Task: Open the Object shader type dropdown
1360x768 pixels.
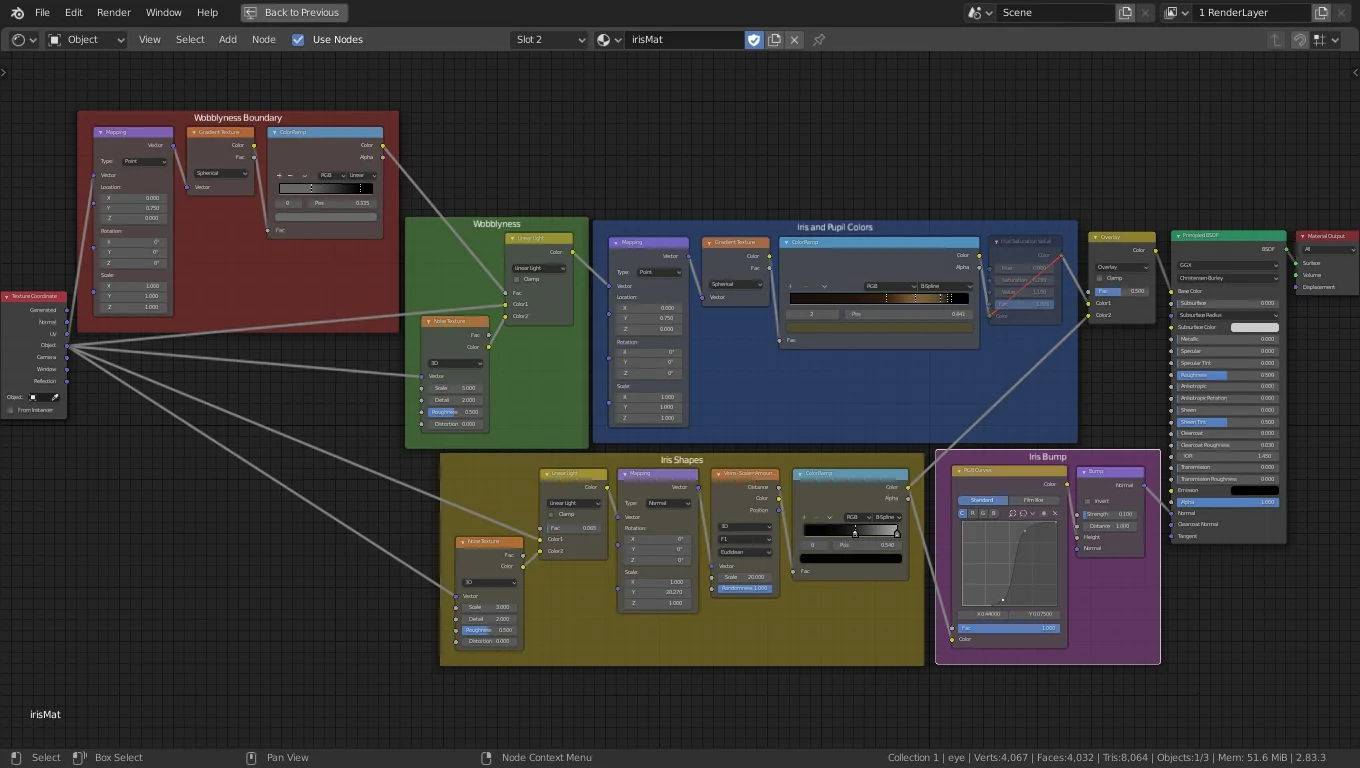Action: tap(87, 40)
